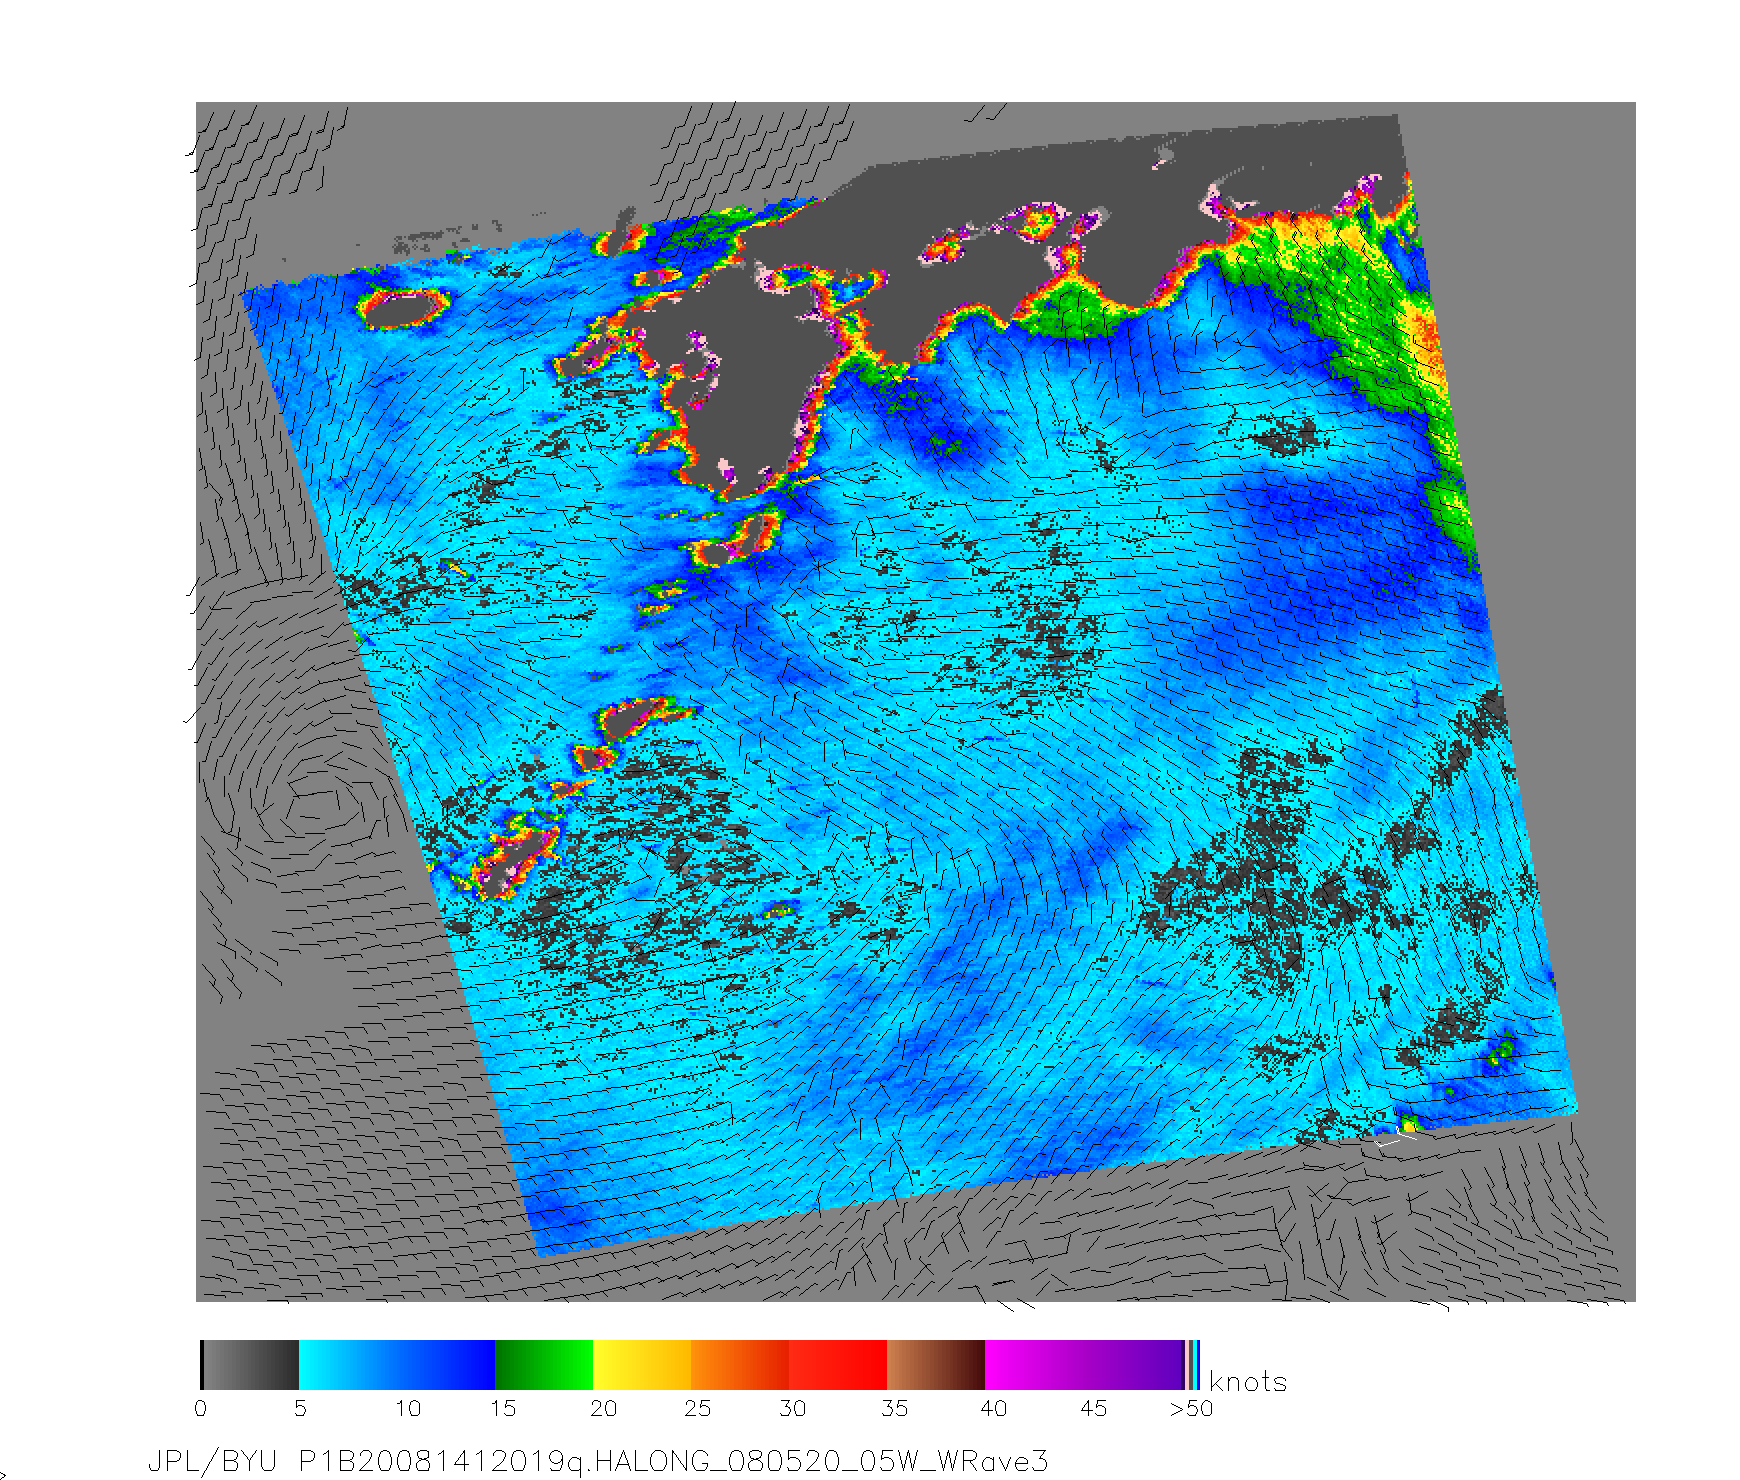This screenshot has height=1480, width=1740.
Task: Click the brown 35-40 knots color band
Action: click(x=936, y=1365)
